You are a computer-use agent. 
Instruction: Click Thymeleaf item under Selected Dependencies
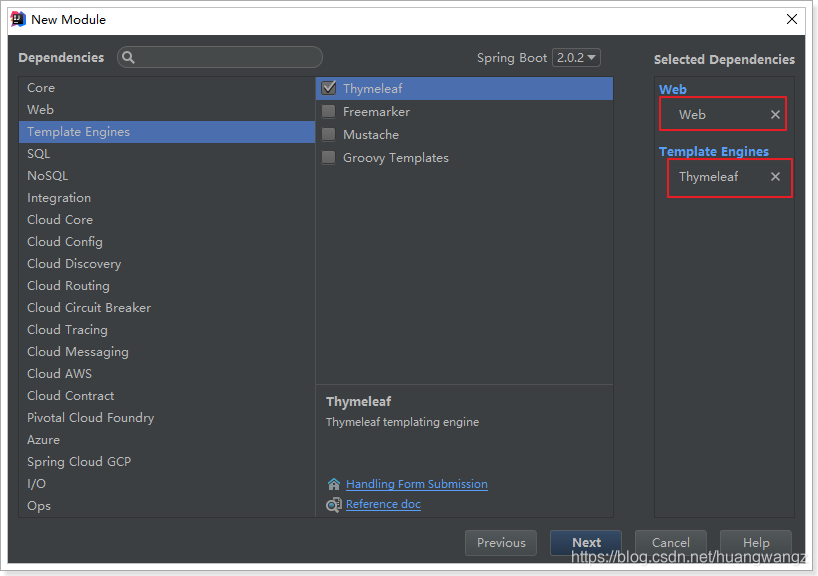click(x=708, y=177)
